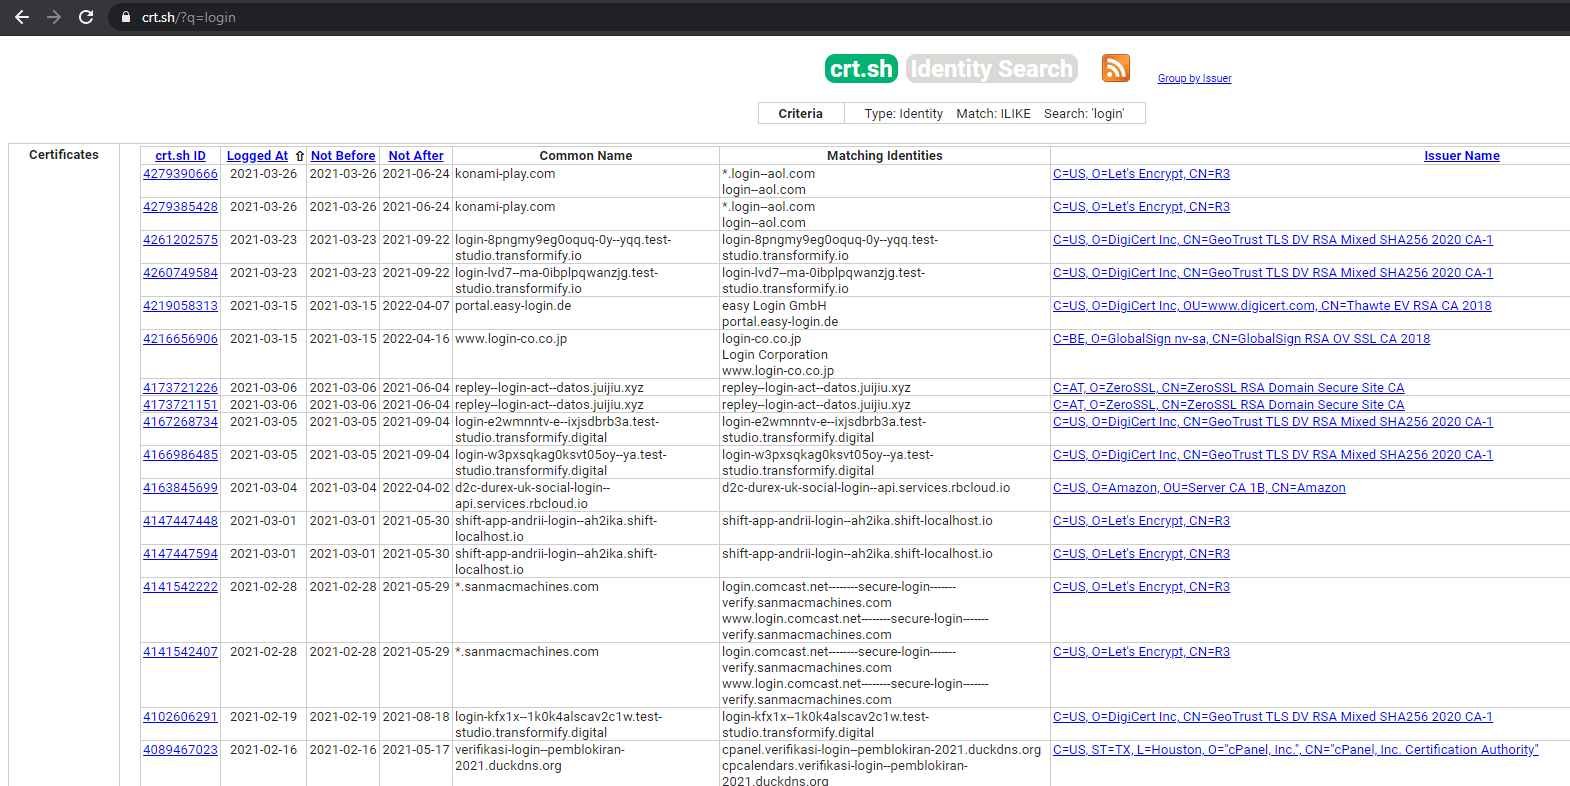
Task: Click the Logged At sort arrow
Action: pyautogui.click(x=299, y=156)
